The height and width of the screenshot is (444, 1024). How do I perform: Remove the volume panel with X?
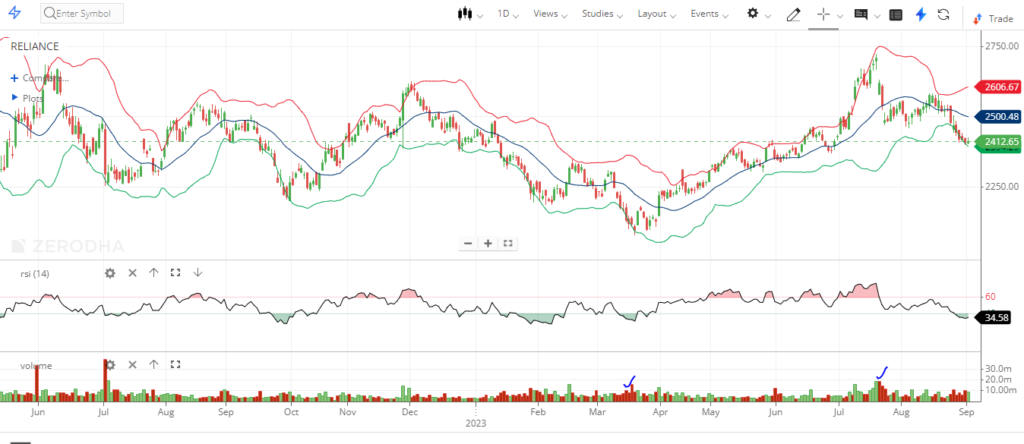(132, 365)
